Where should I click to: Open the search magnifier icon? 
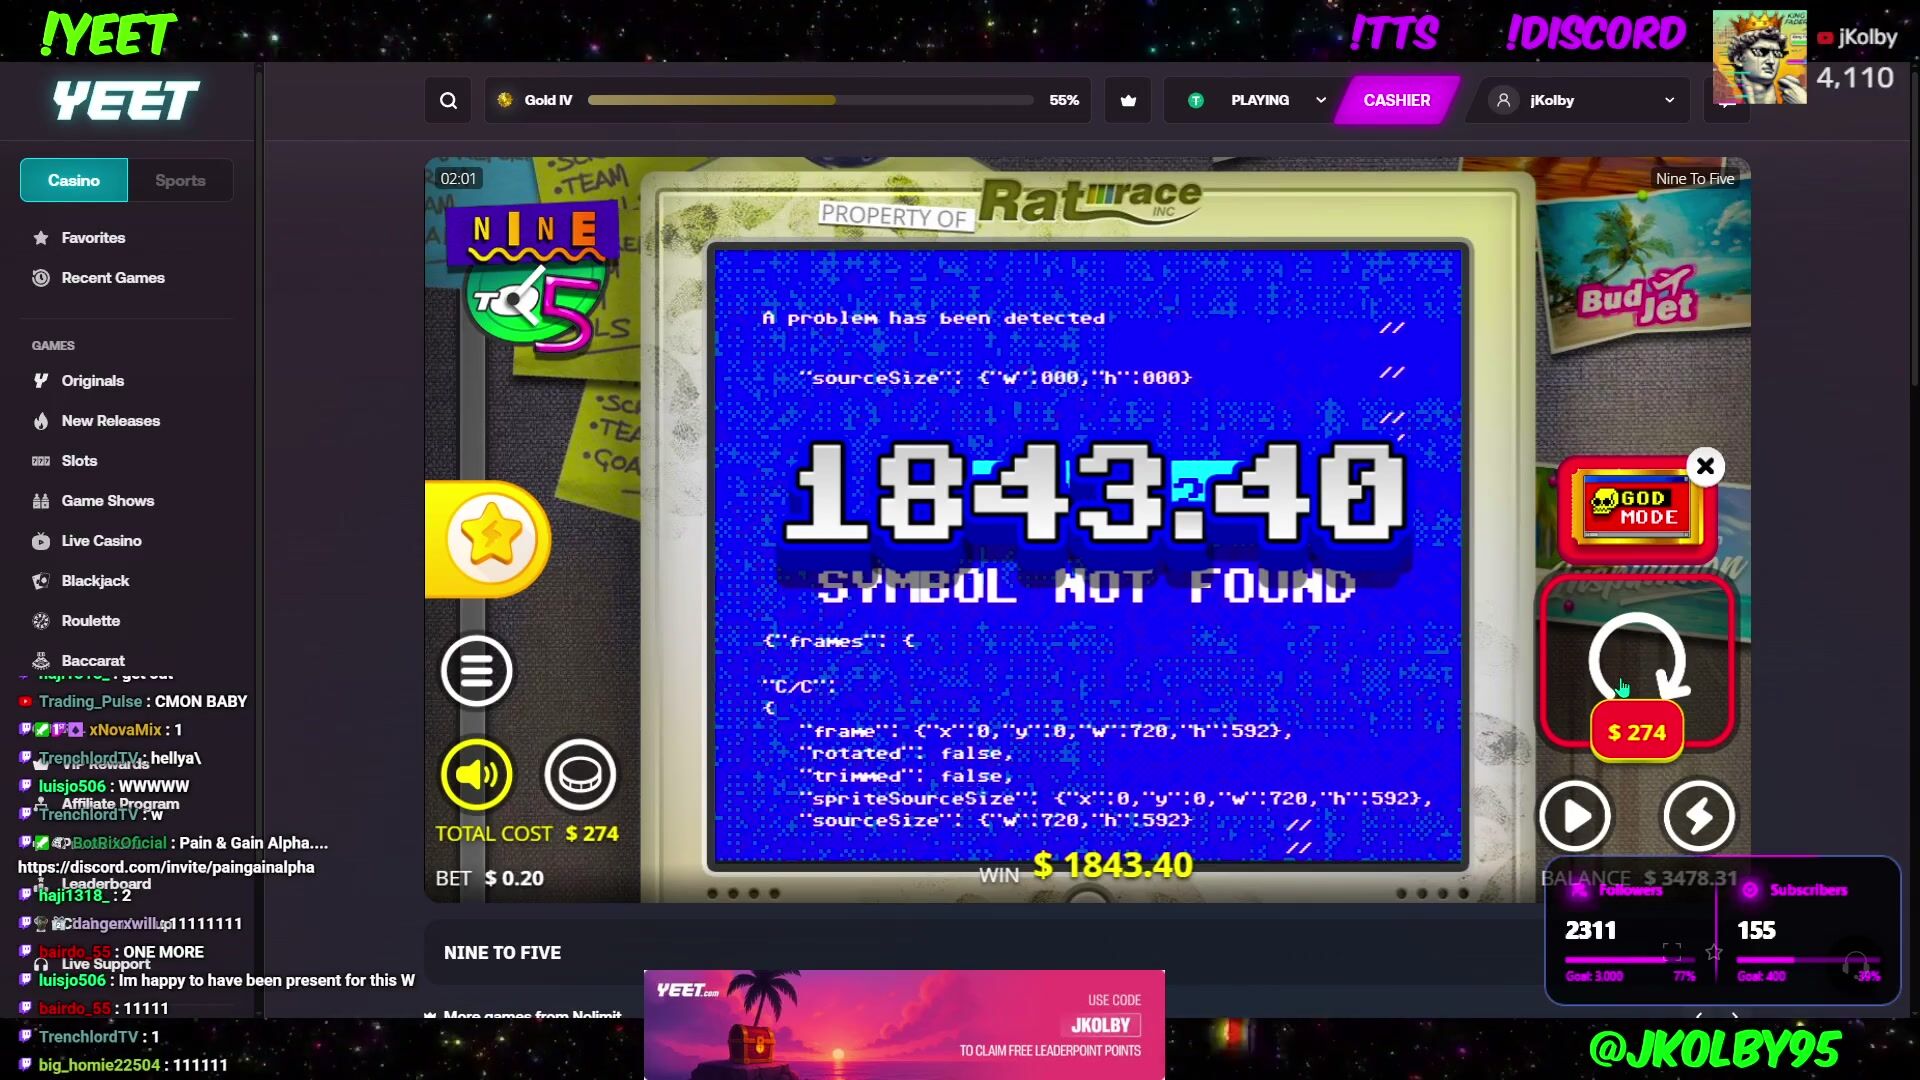448,100
